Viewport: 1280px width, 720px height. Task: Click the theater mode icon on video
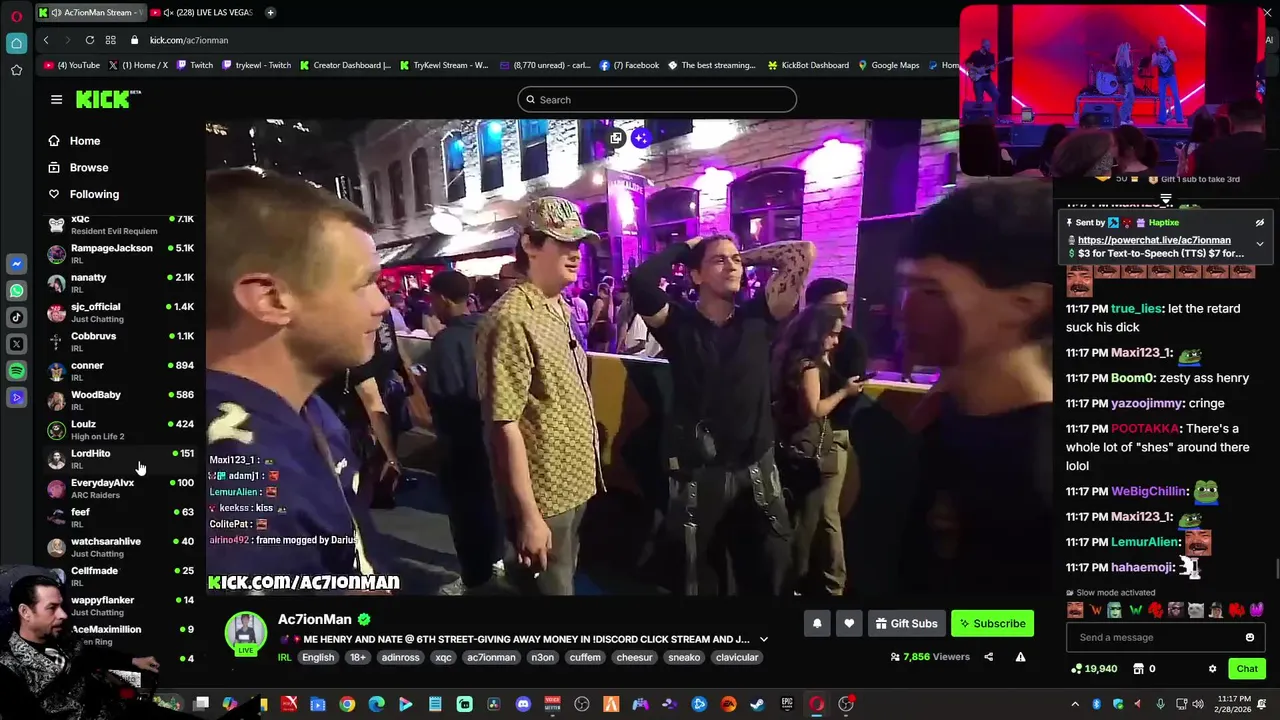pyautogui.click(x=616, y=138)
